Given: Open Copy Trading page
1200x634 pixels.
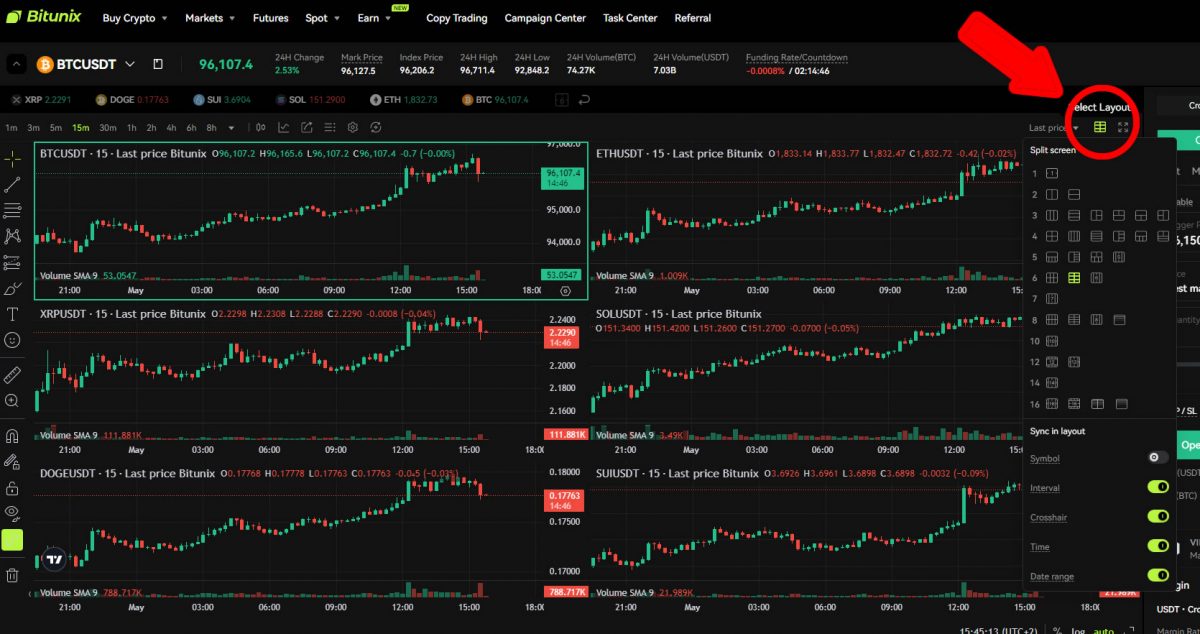Looking at the screenshot, I should coord(457,18).
